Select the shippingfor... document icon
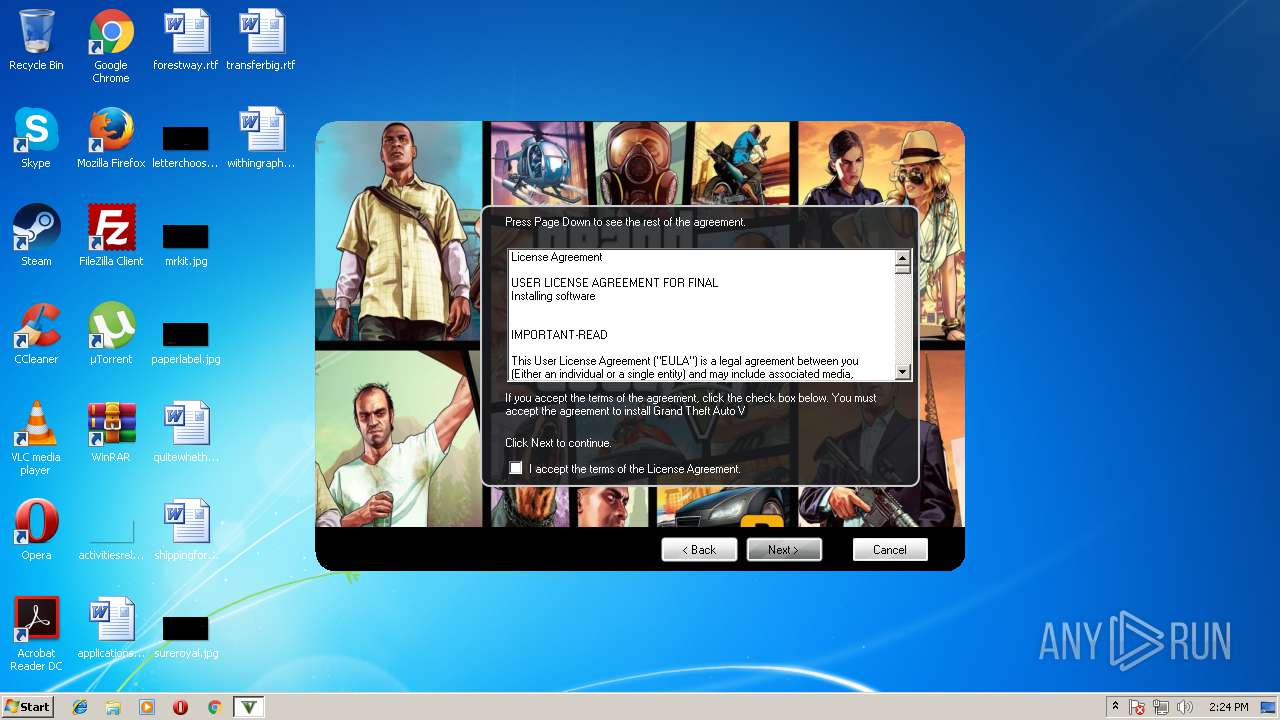The image size is (1280, 720). 185,530
